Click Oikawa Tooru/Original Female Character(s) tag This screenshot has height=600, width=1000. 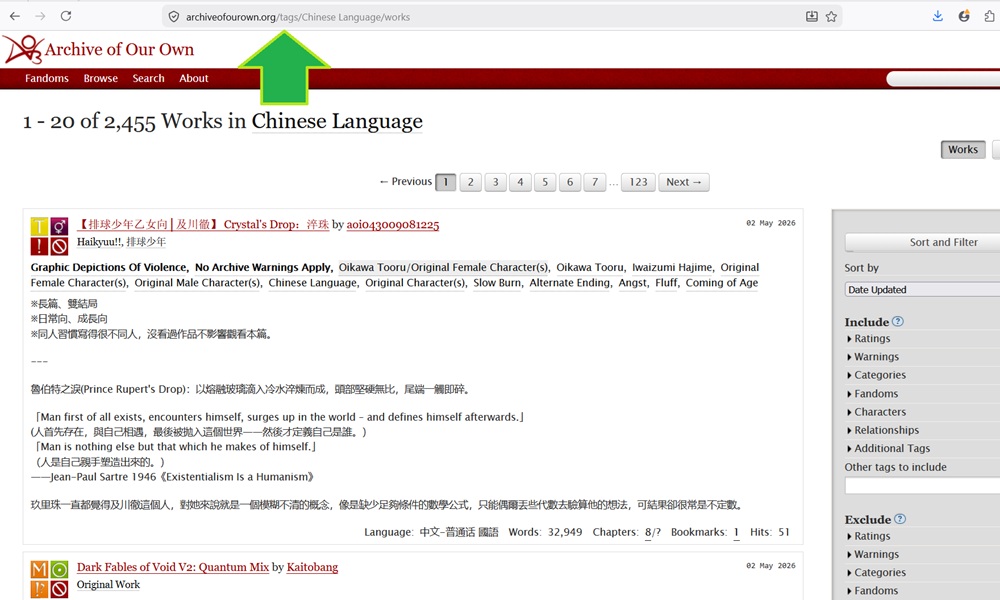pos(443,267)
